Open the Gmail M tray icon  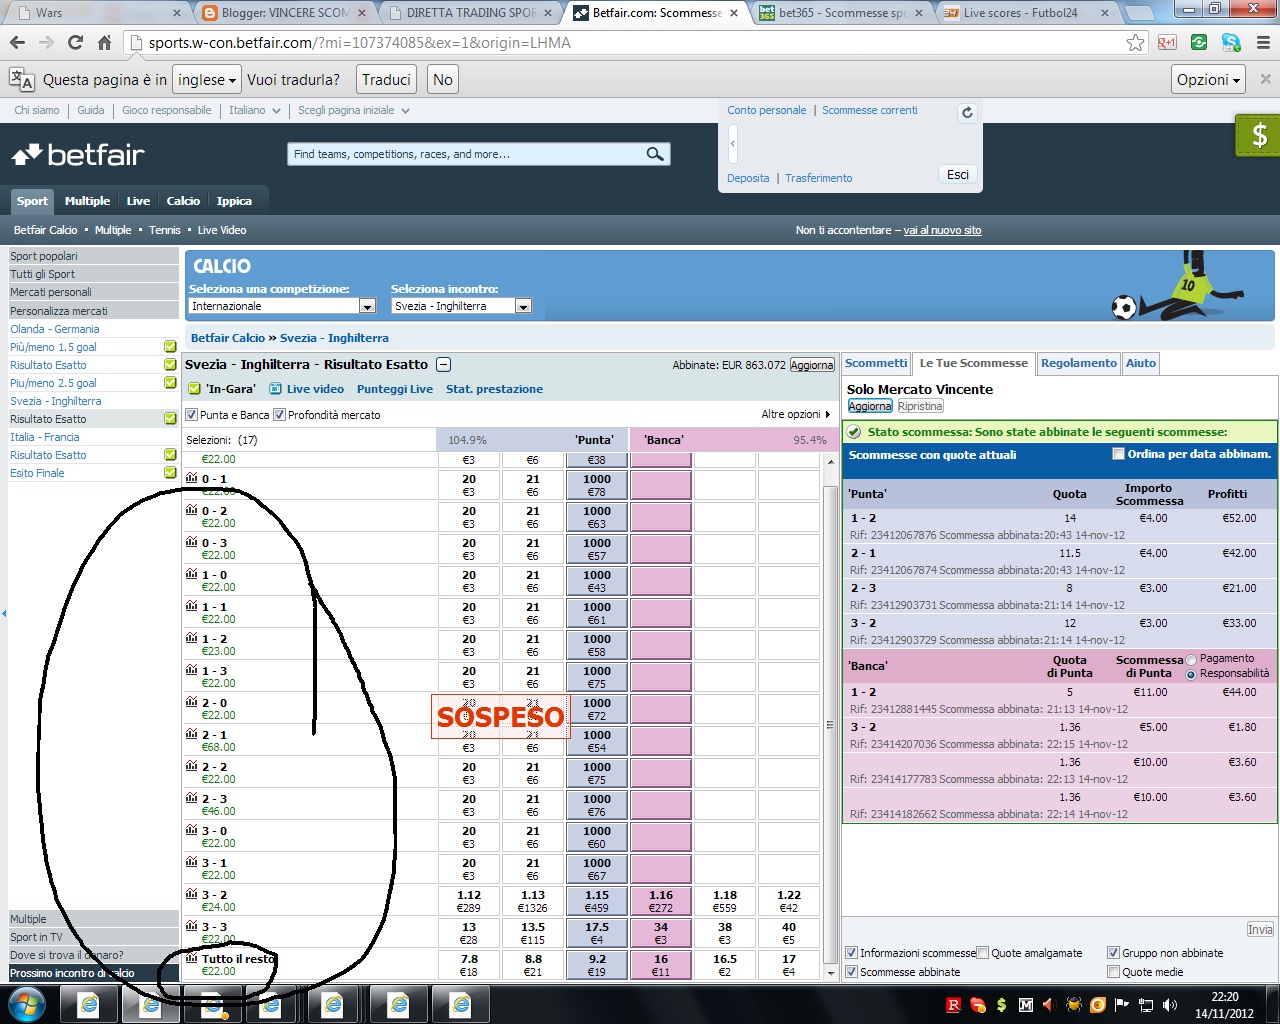(x=1025, y=1005)
